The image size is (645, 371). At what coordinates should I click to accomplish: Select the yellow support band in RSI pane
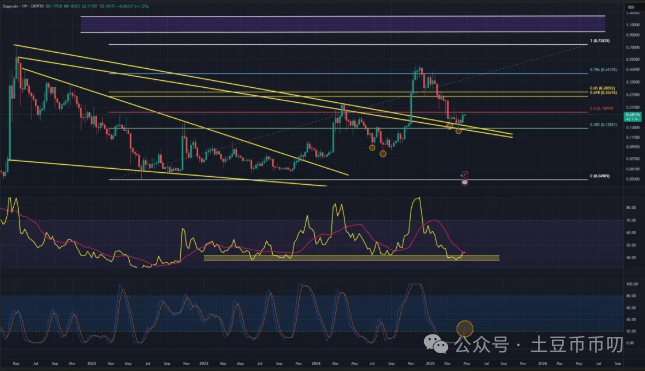pos(351,258)
